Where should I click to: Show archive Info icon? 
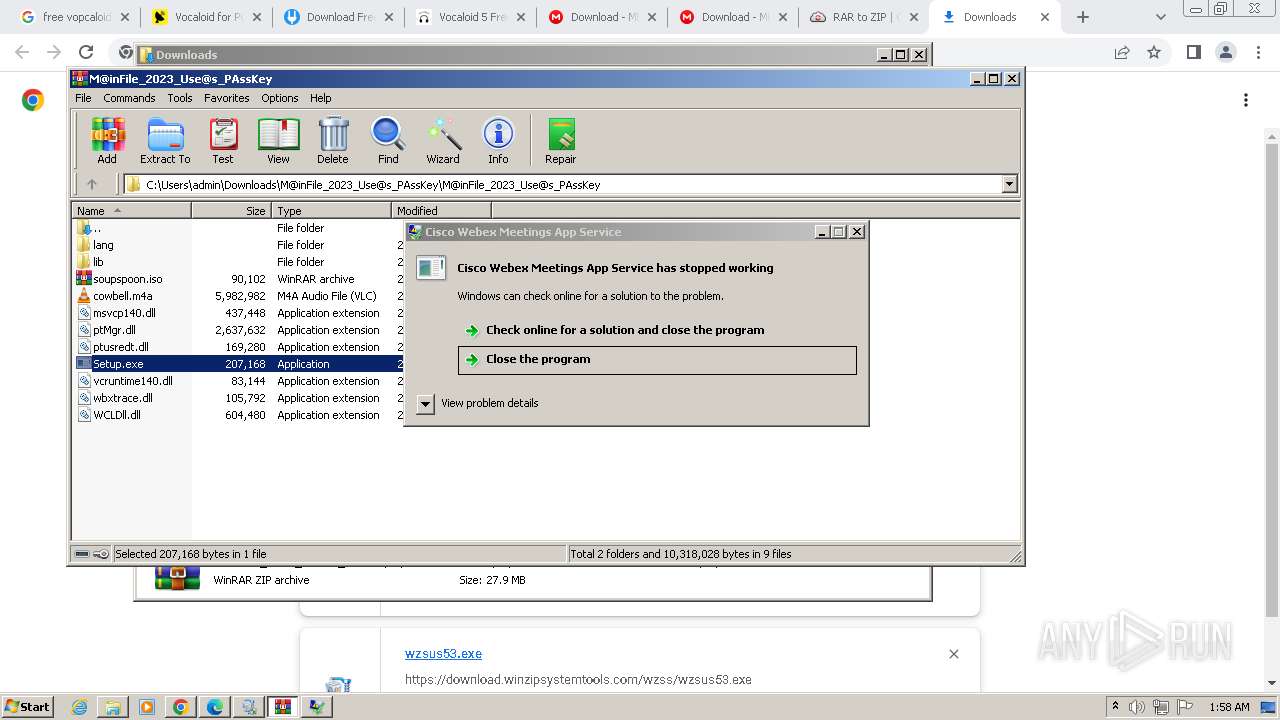click(x=498, y=140)
